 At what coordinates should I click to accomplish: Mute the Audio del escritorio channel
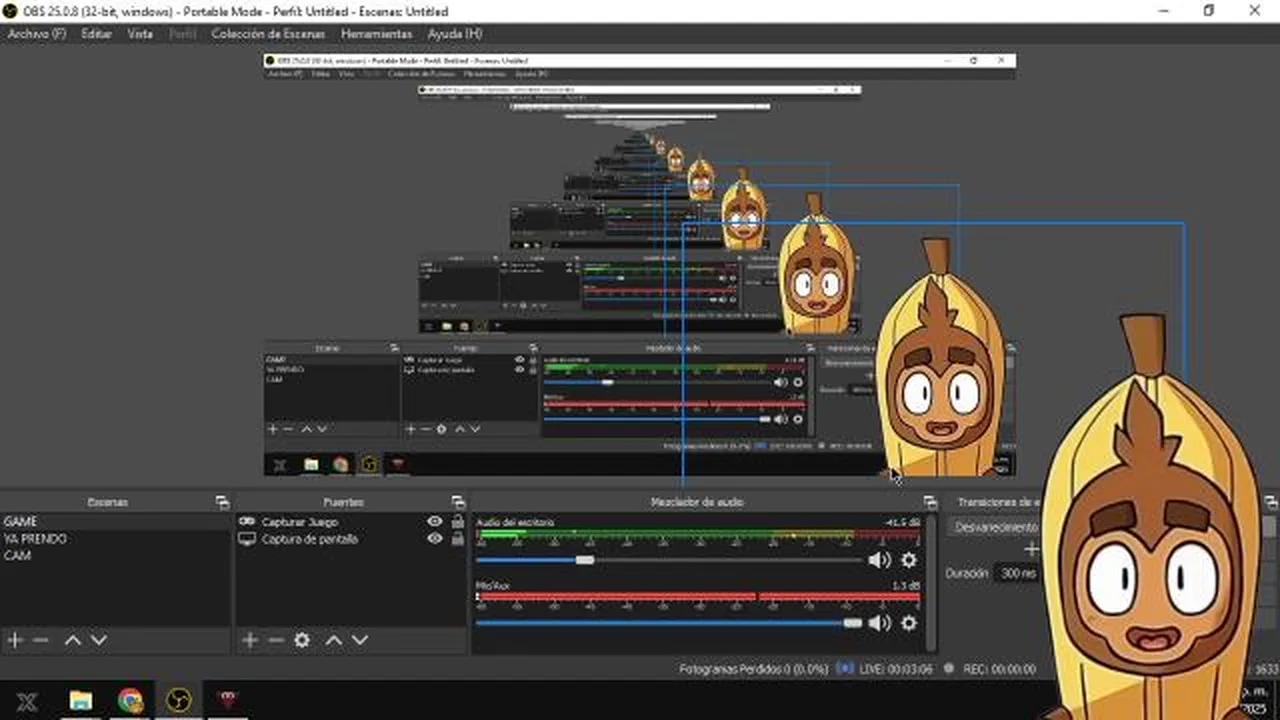(879, 561)
